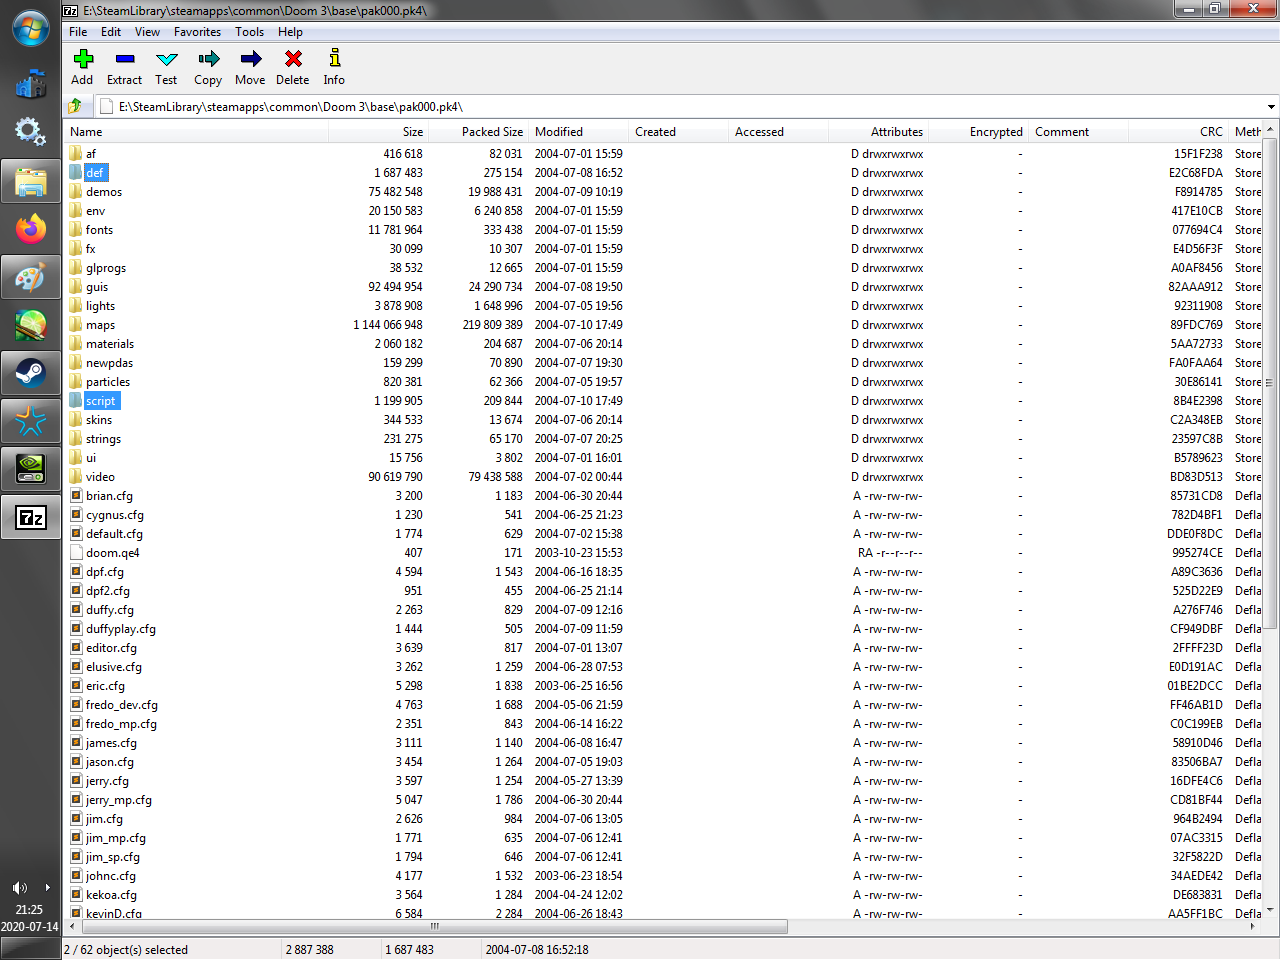This screenshot has height=960, width=1280.
Task: Select the 'default.cfg' file name
Action: point(114,533)
